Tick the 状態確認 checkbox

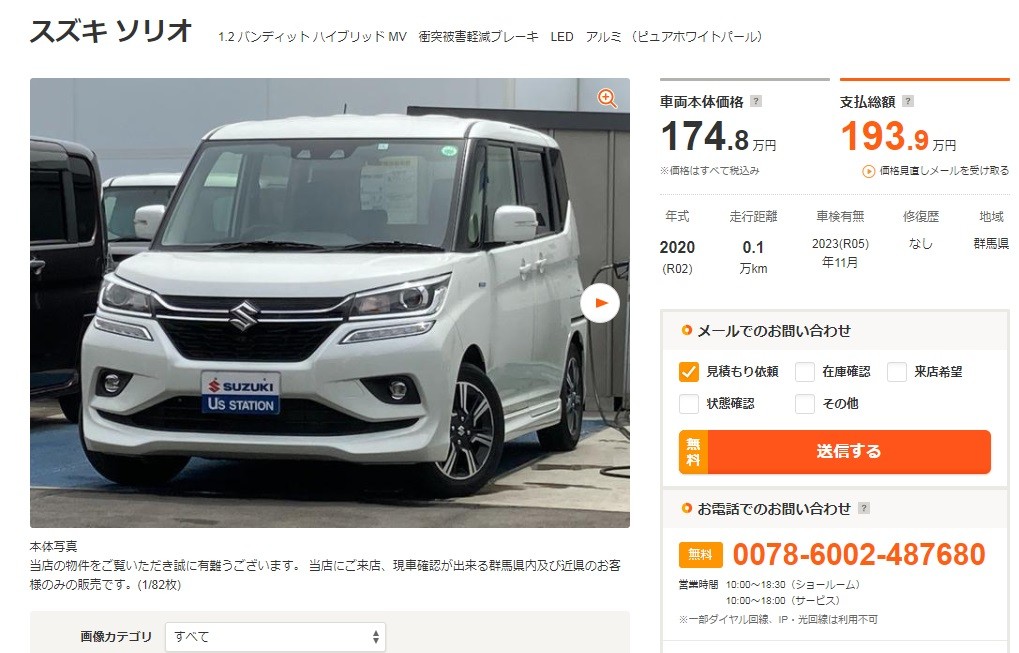[x=689, y=403]
